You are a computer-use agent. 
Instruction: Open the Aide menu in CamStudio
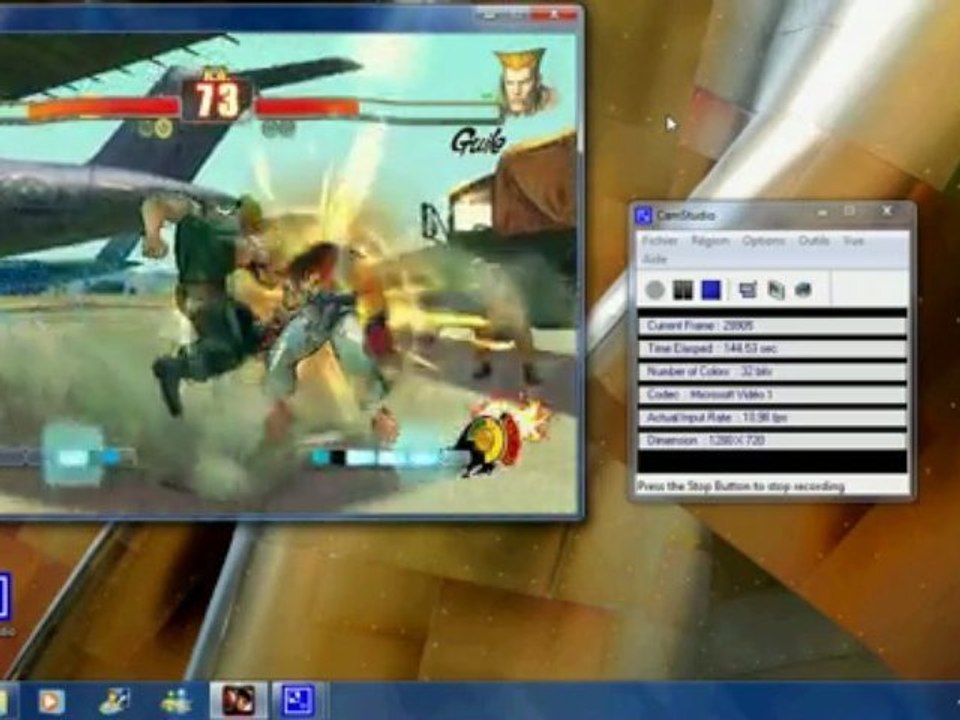click(x=654, y=259)
